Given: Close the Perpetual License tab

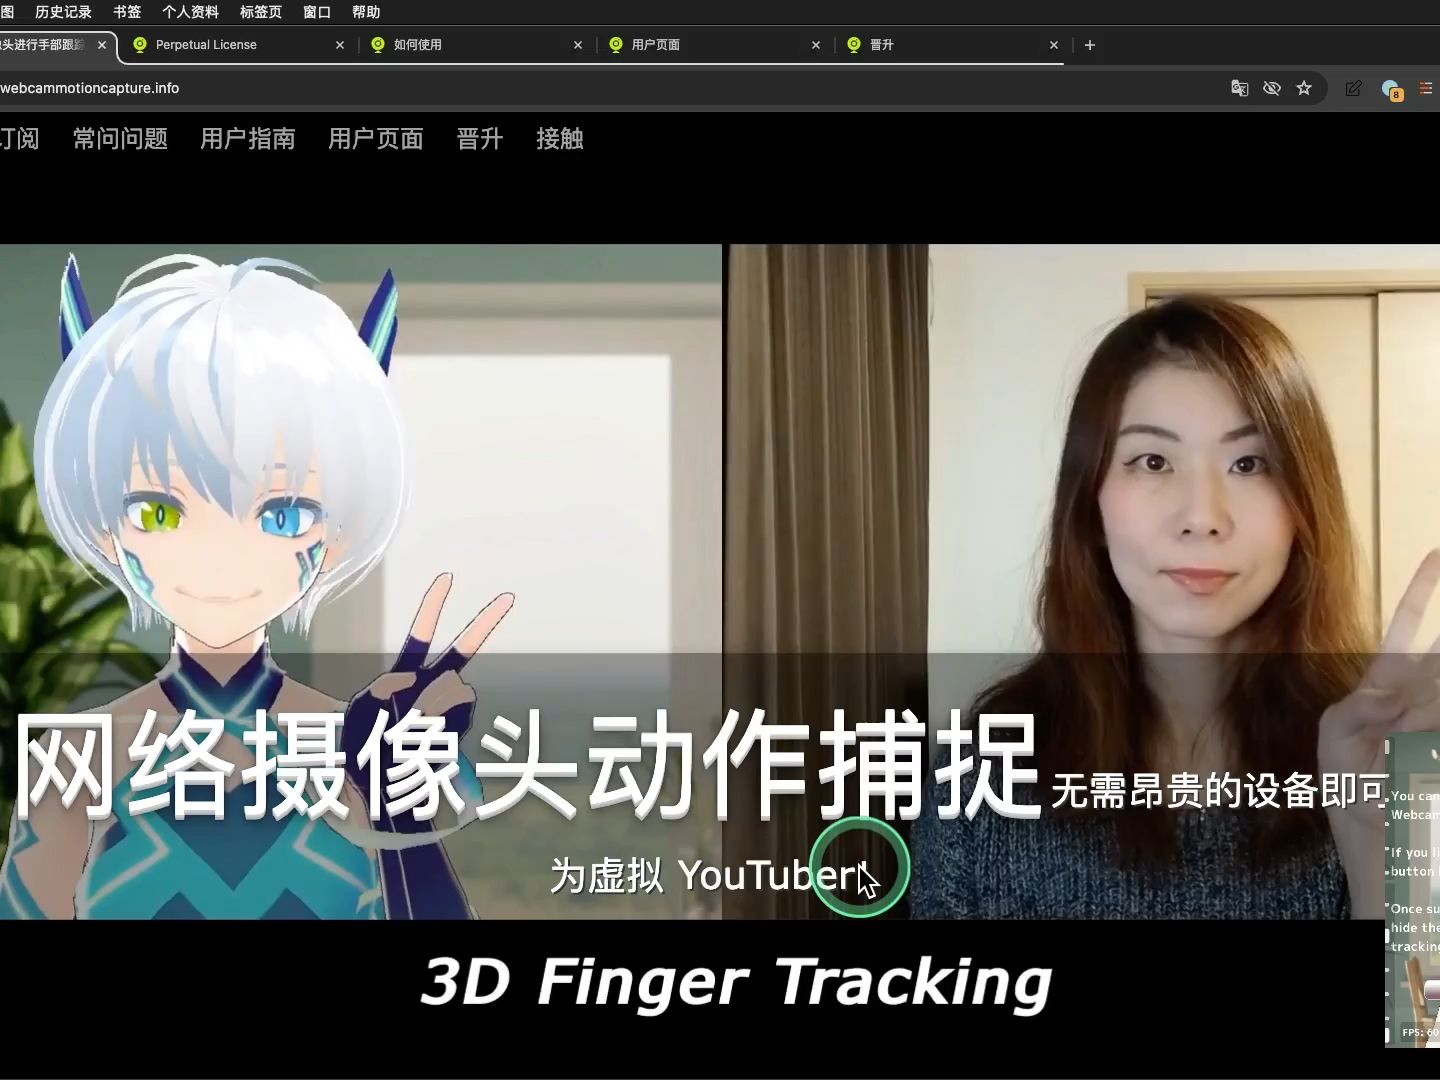Looking at the screenshot, I should point(340,45).
